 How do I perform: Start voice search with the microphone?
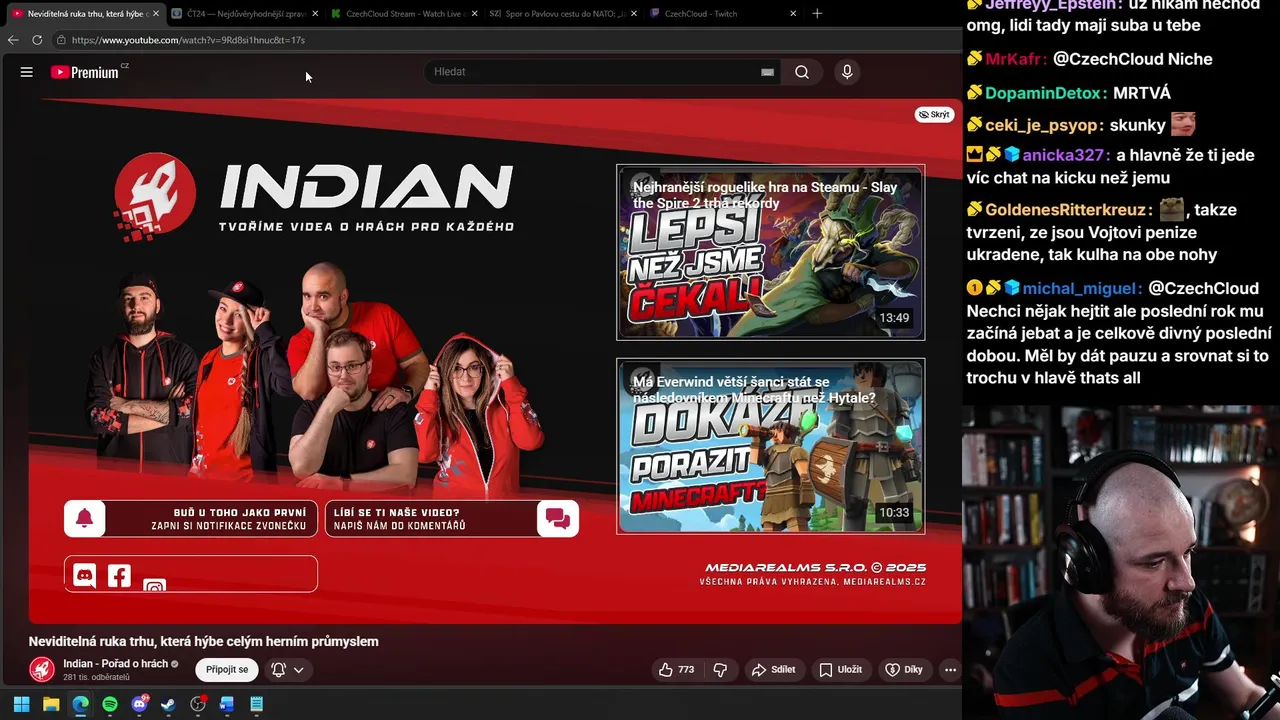pos(847,72)
